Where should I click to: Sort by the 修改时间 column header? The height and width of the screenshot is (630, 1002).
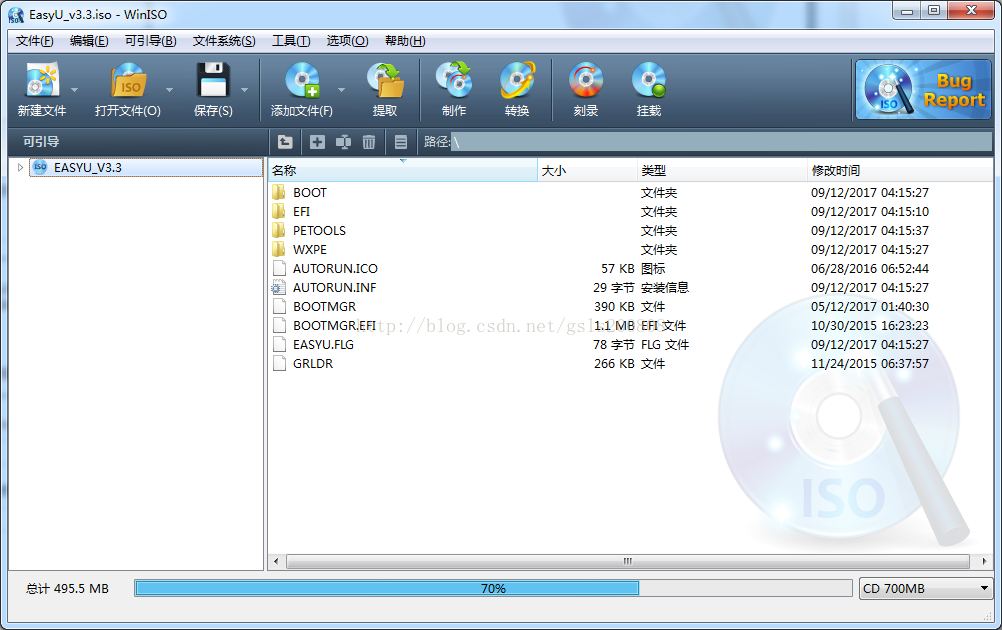[x=900, y=171]
